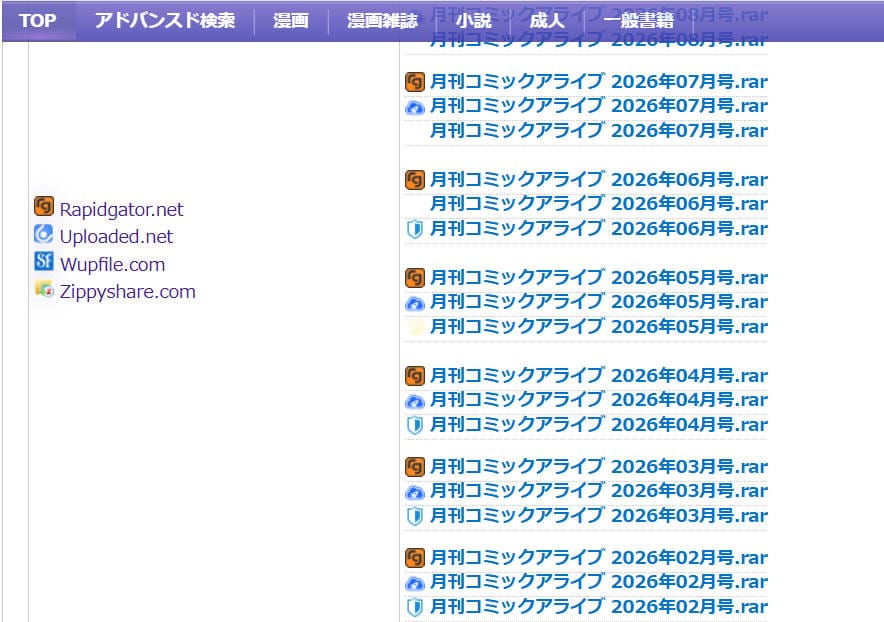Click the Zippyshare.com folder icon in sidebar
Viewport: 884px width, 622px height.
[44, 289]
